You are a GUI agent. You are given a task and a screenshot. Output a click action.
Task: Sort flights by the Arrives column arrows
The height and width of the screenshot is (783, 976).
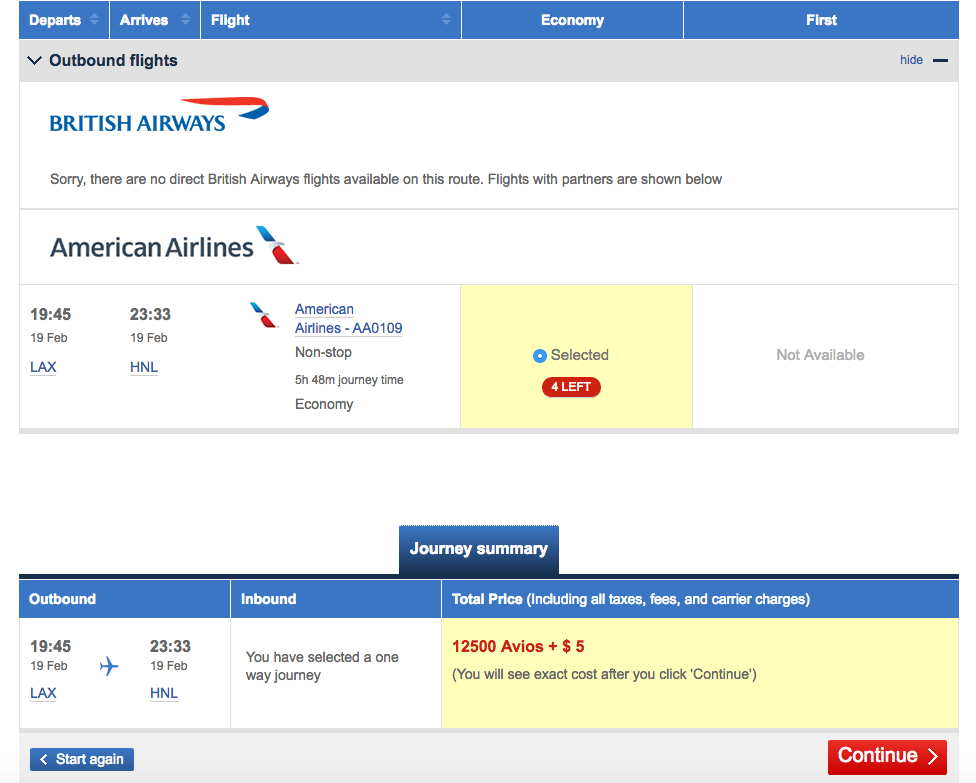(185, 20)
